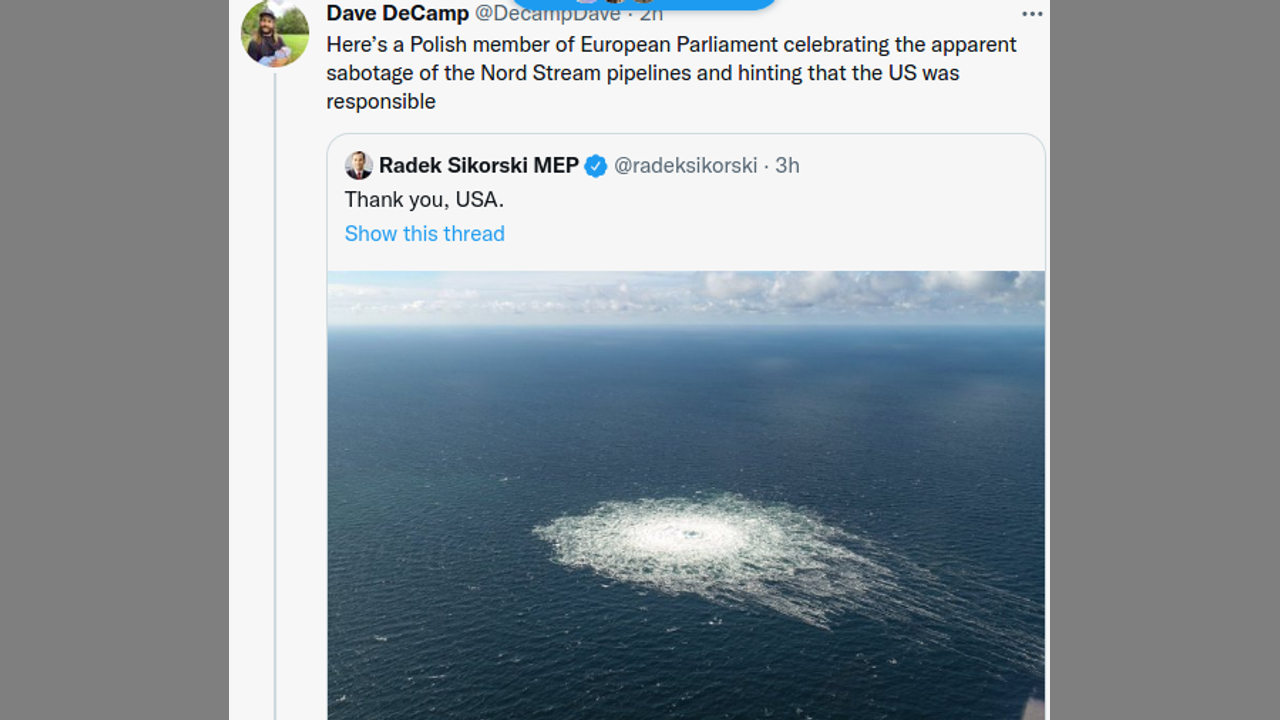The width and height of the screenshot is (1280, 720).
Task: Click Dave DeCamp's profile avatar
Action: 275,34
